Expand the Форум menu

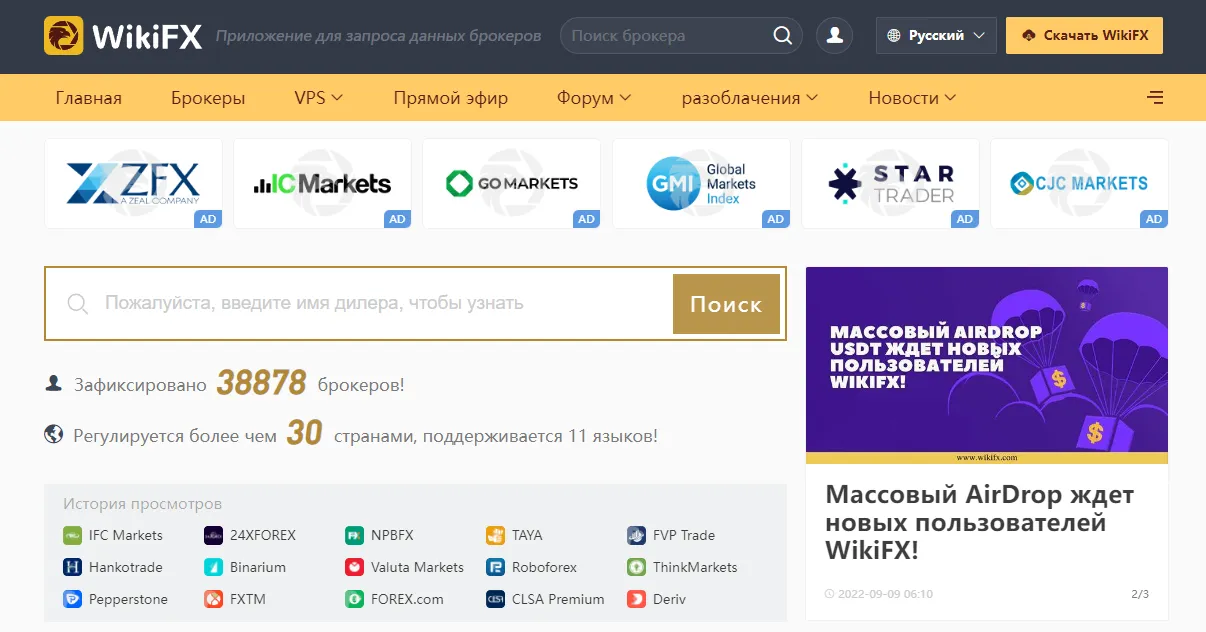coord(594,98)
